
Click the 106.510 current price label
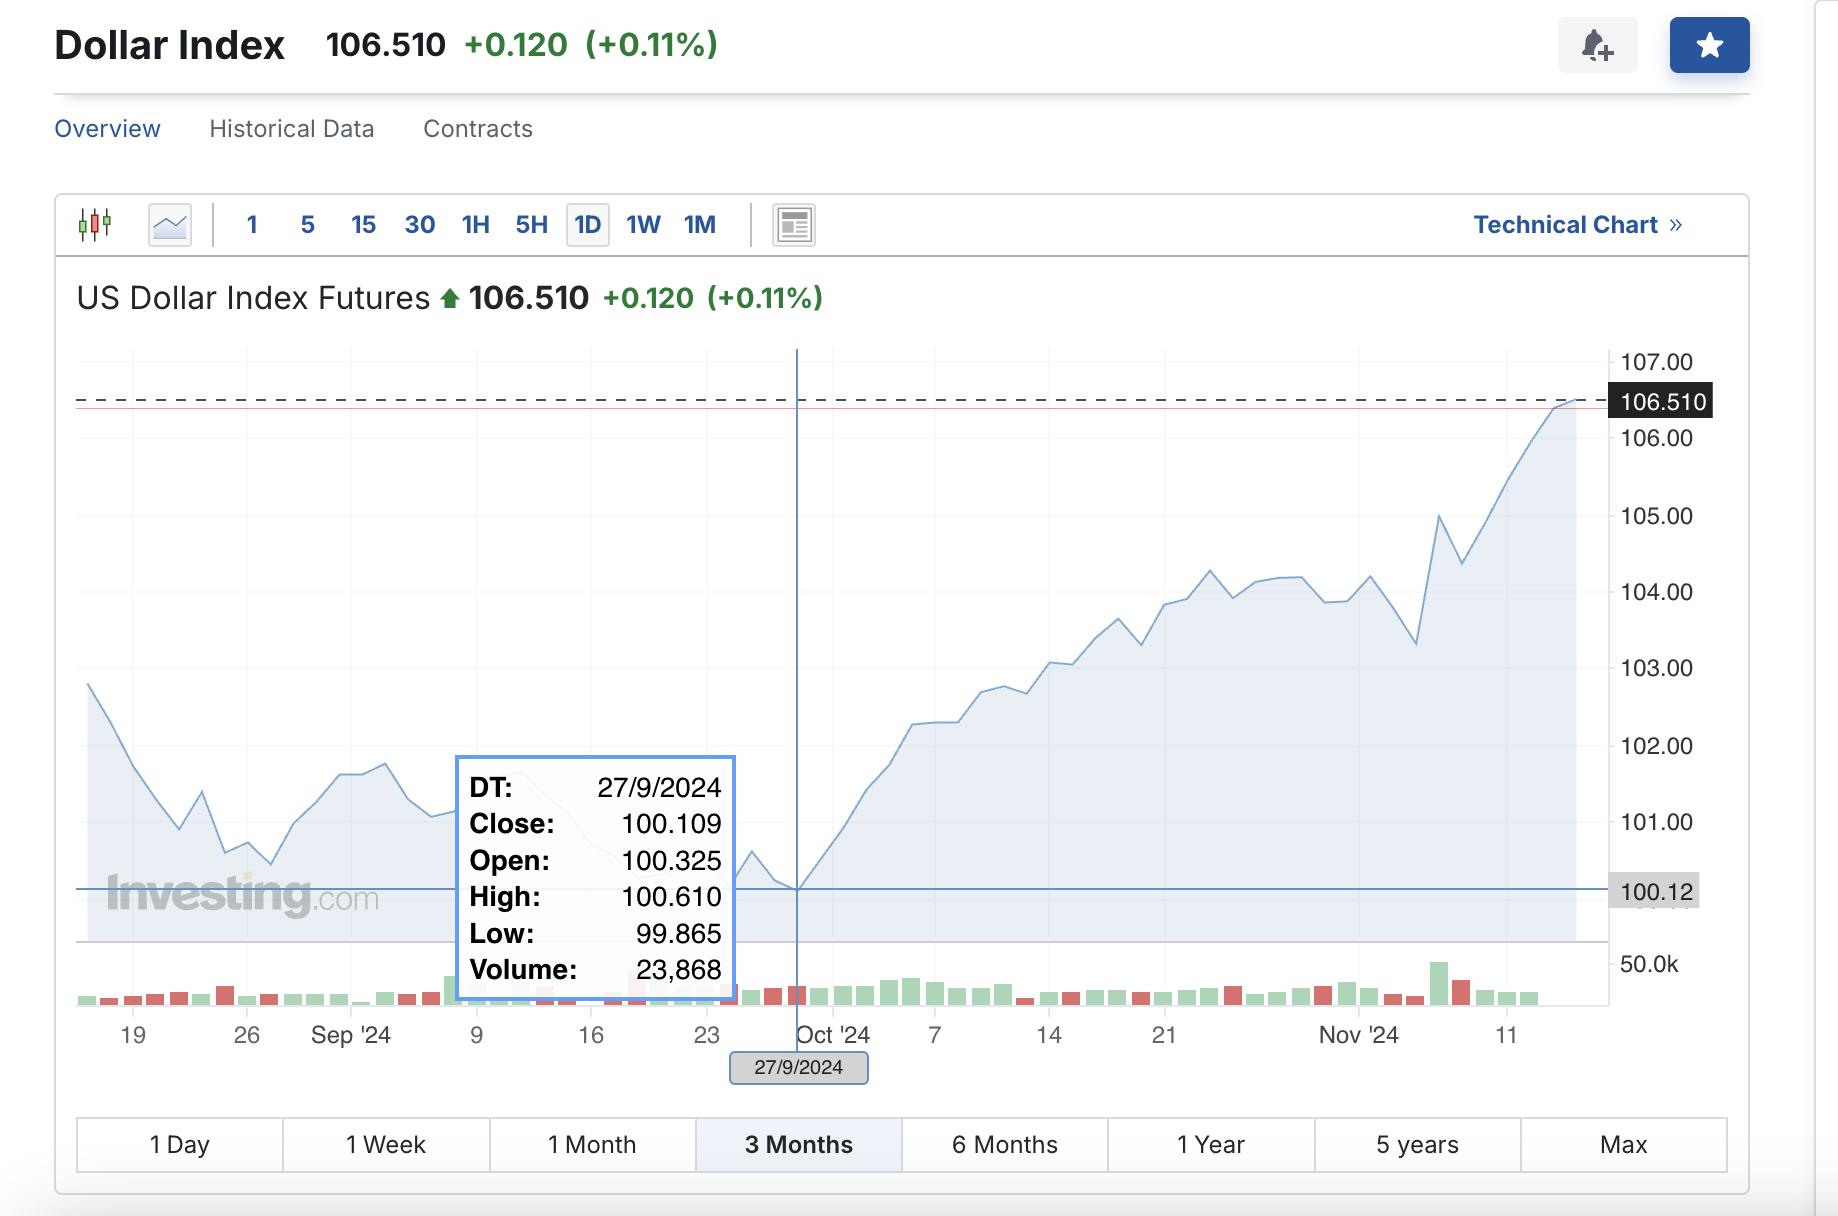pyautogui.click(x=1660, y=401)
